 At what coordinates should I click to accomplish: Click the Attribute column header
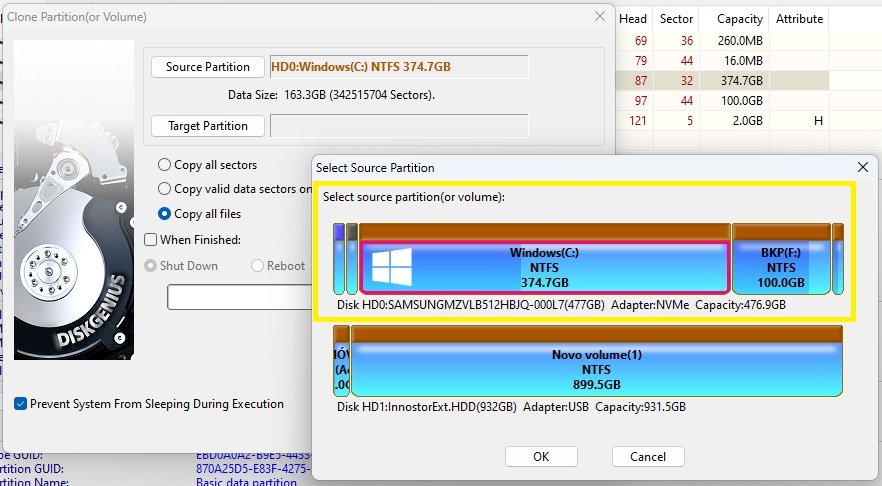click(x=799, y=19)
